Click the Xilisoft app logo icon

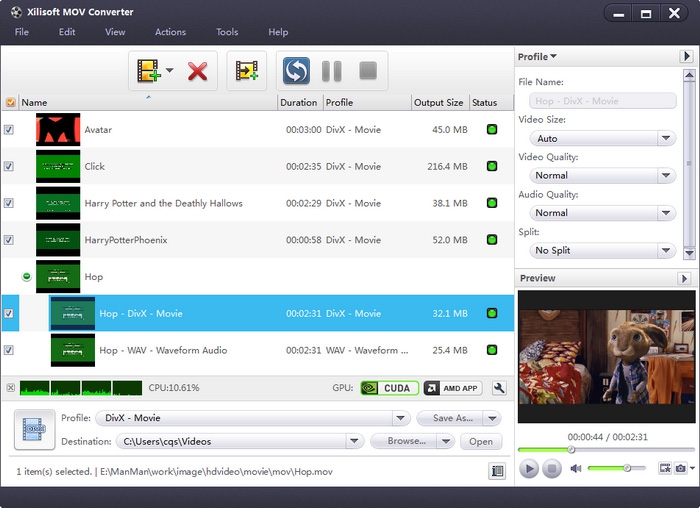point(16,12)
